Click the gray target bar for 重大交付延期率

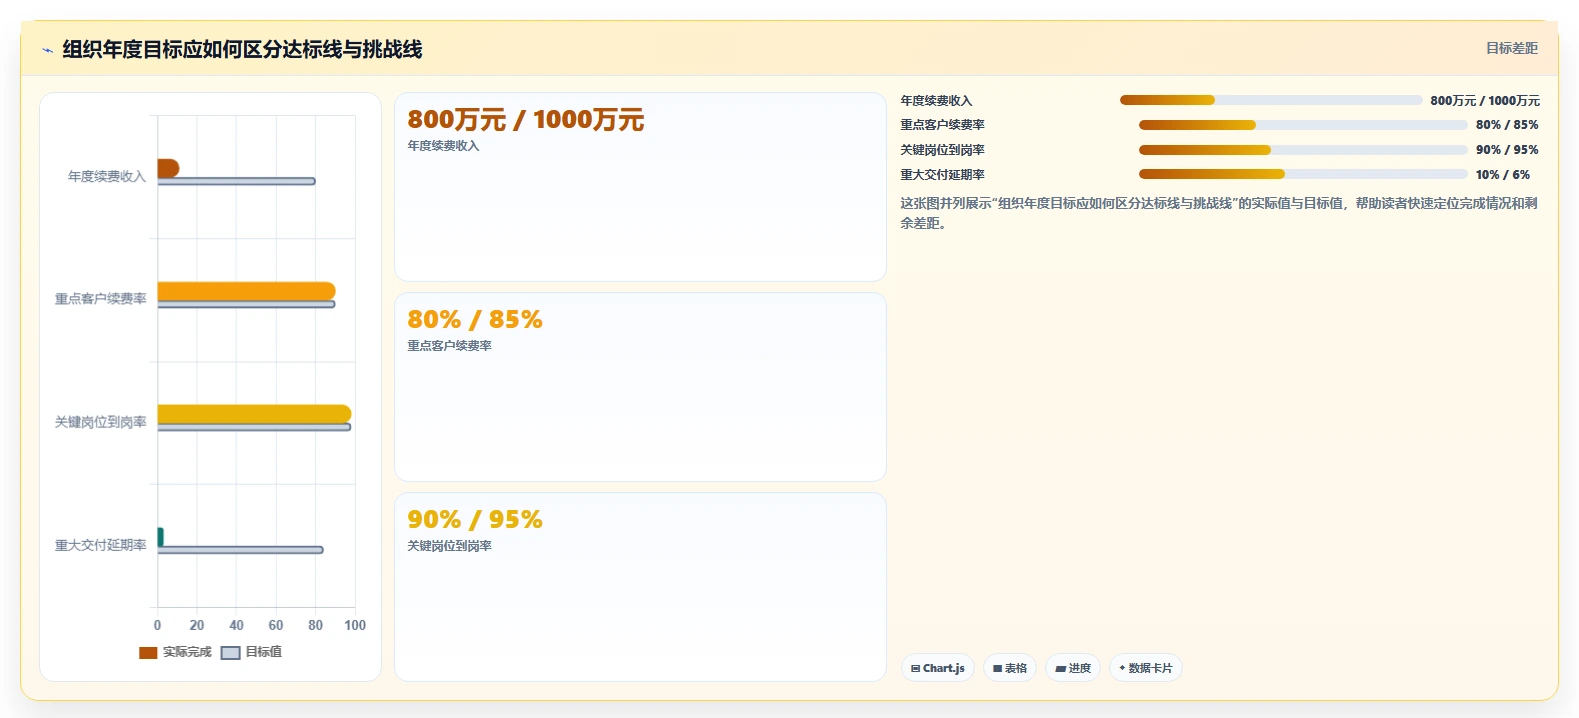click(240, 550)
